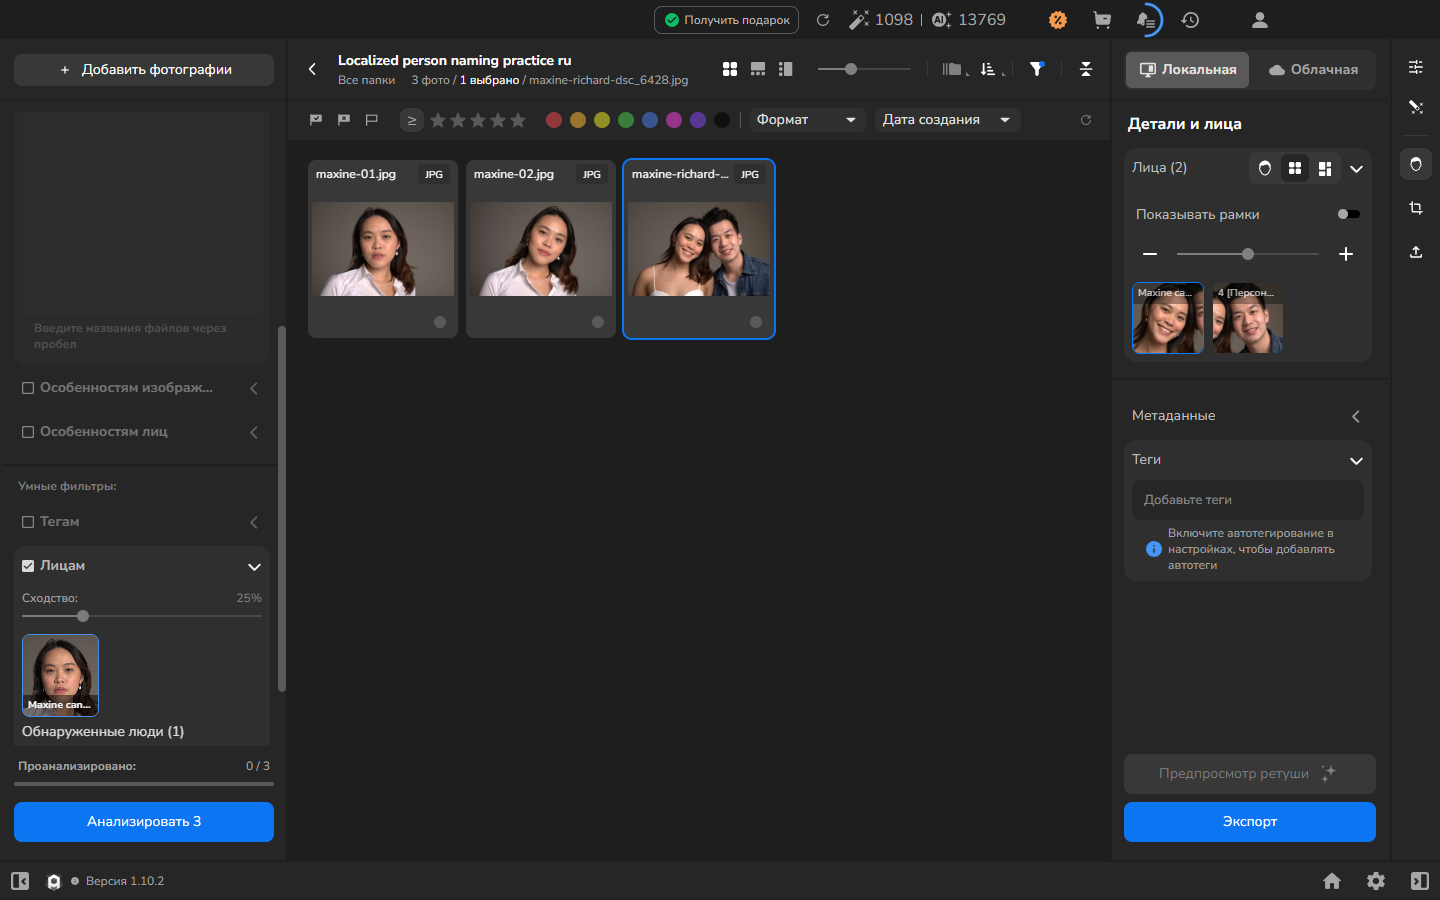The image size is (1440, 900).
Task: Open the user account profile
Action: click(x=1260, y=20)
